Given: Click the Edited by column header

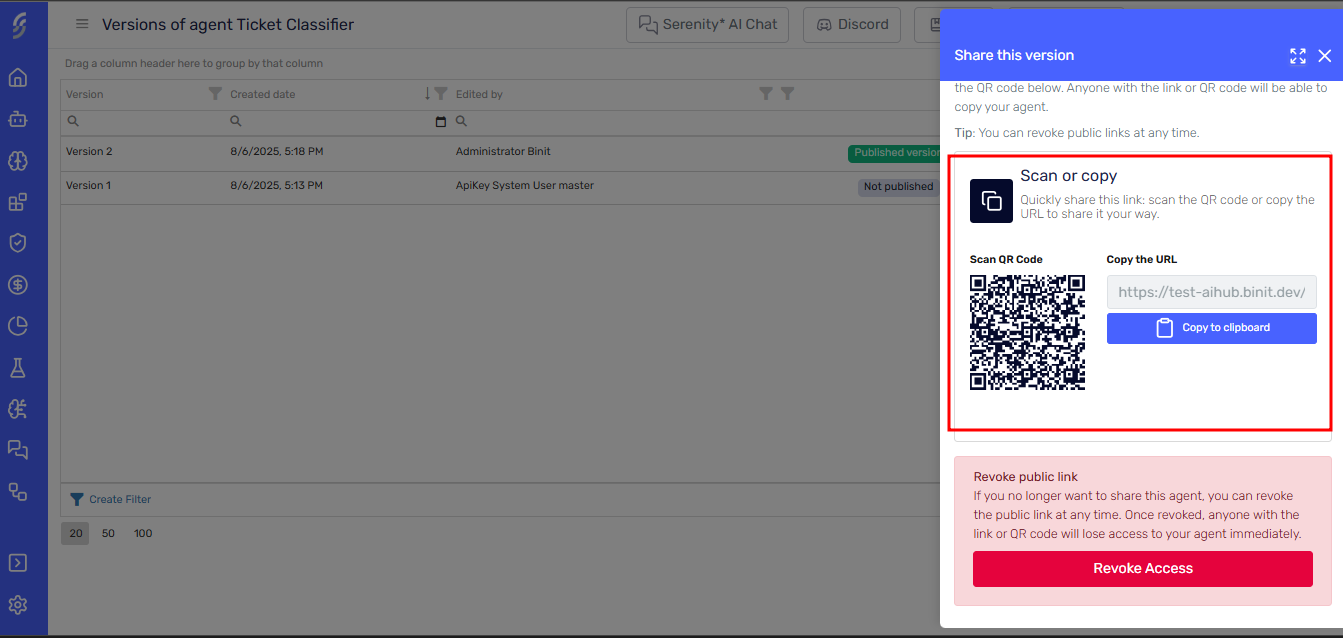Looking at the screenshot, I should (479, 94).
